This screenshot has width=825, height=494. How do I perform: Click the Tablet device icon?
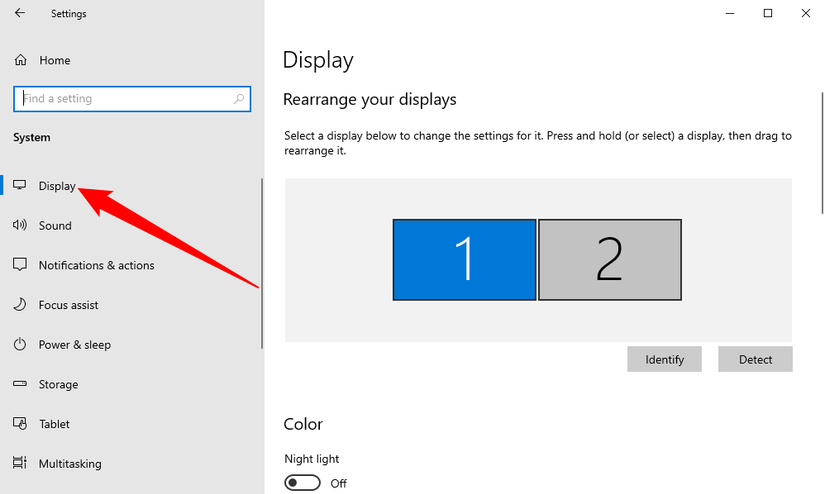(19, 424)
